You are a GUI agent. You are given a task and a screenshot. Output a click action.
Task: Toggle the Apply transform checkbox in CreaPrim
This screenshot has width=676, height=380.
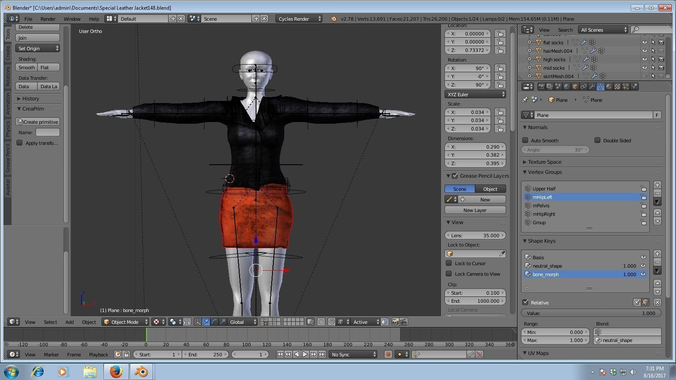tap(19, 143)
